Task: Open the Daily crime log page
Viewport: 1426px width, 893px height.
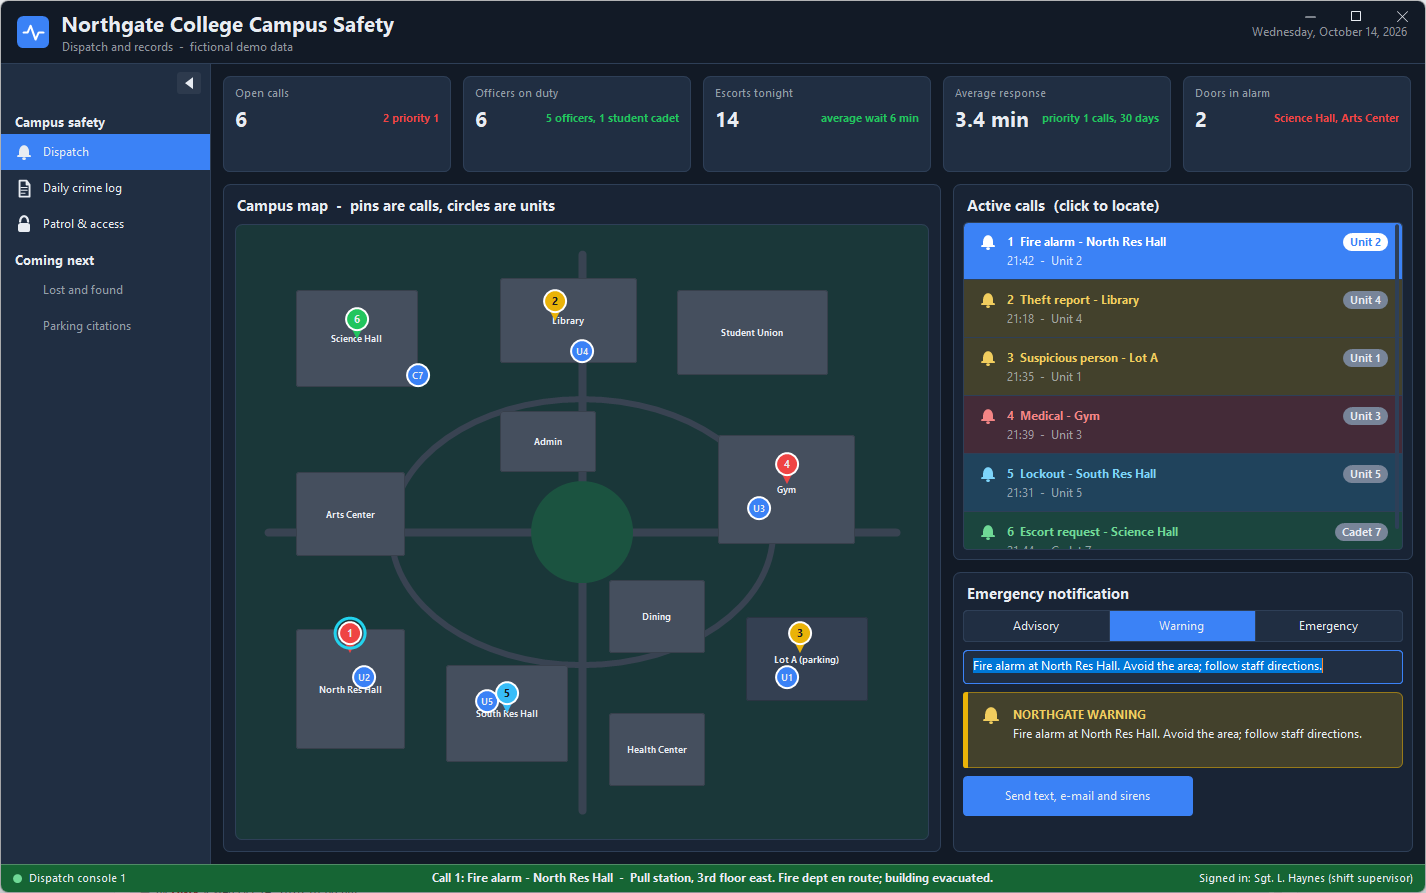Action: (105, 188)
